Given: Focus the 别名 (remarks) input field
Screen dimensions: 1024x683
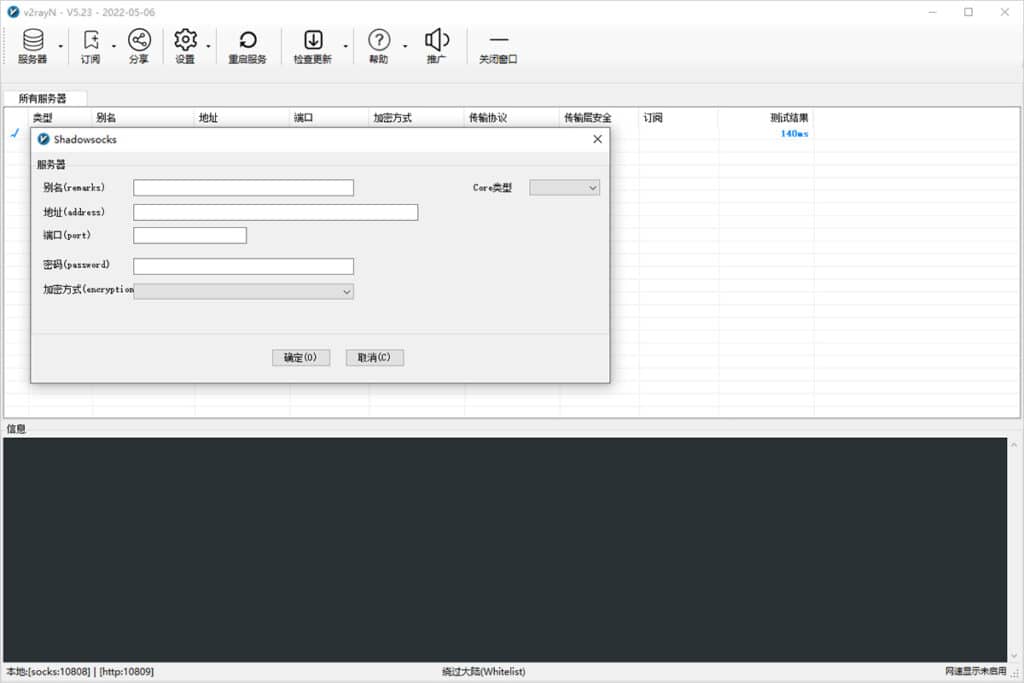Looking at the screenshot, I should [243, 187].
